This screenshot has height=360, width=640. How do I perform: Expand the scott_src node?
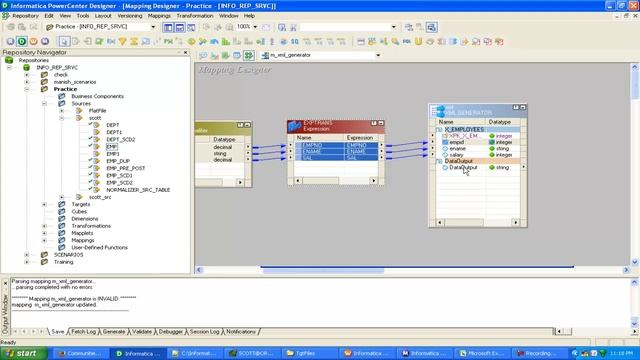[62, 197]
